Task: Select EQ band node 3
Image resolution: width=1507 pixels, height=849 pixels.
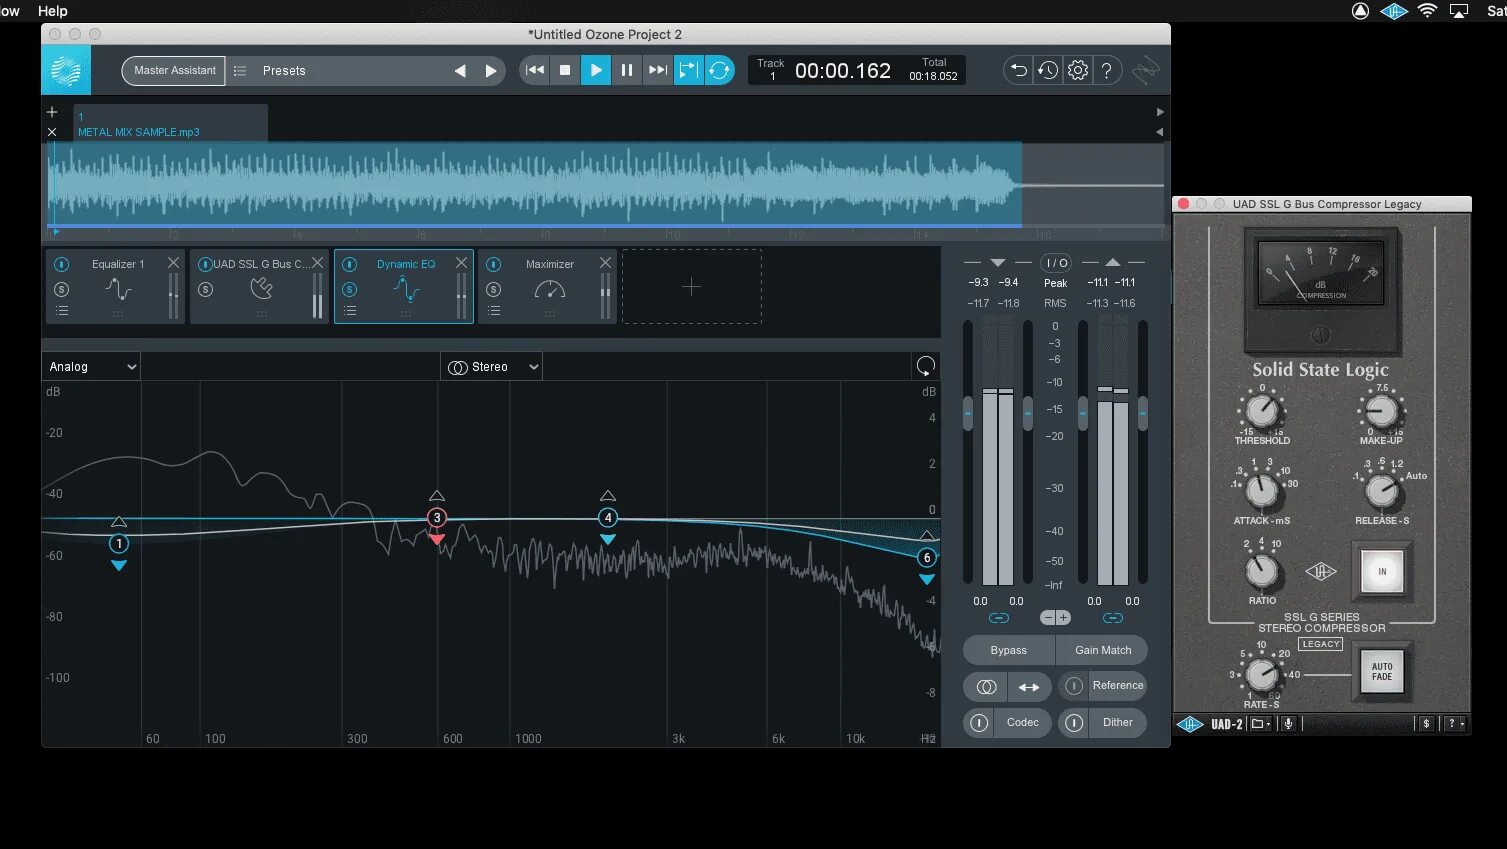Action: [x=437, y=518]
